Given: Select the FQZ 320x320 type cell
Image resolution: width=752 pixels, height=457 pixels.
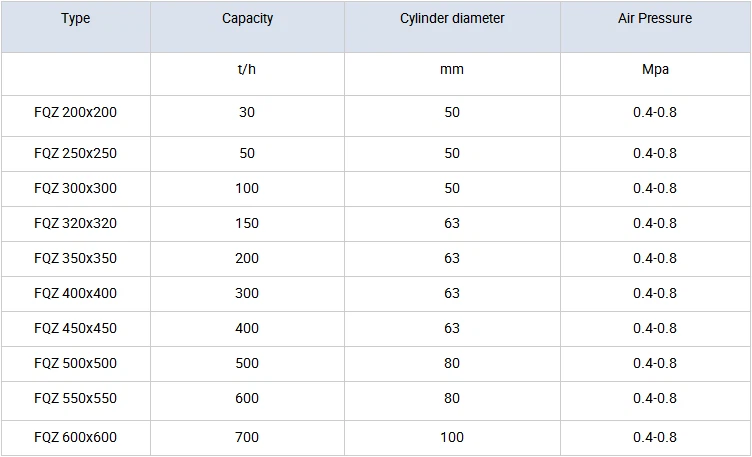Looking at the screenshot, I should [x=75, y=223].
